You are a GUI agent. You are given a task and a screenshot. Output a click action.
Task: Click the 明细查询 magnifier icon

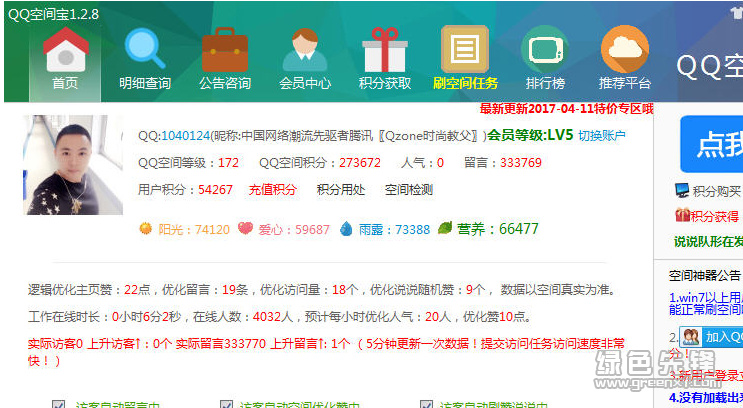[x=145, y=50]
